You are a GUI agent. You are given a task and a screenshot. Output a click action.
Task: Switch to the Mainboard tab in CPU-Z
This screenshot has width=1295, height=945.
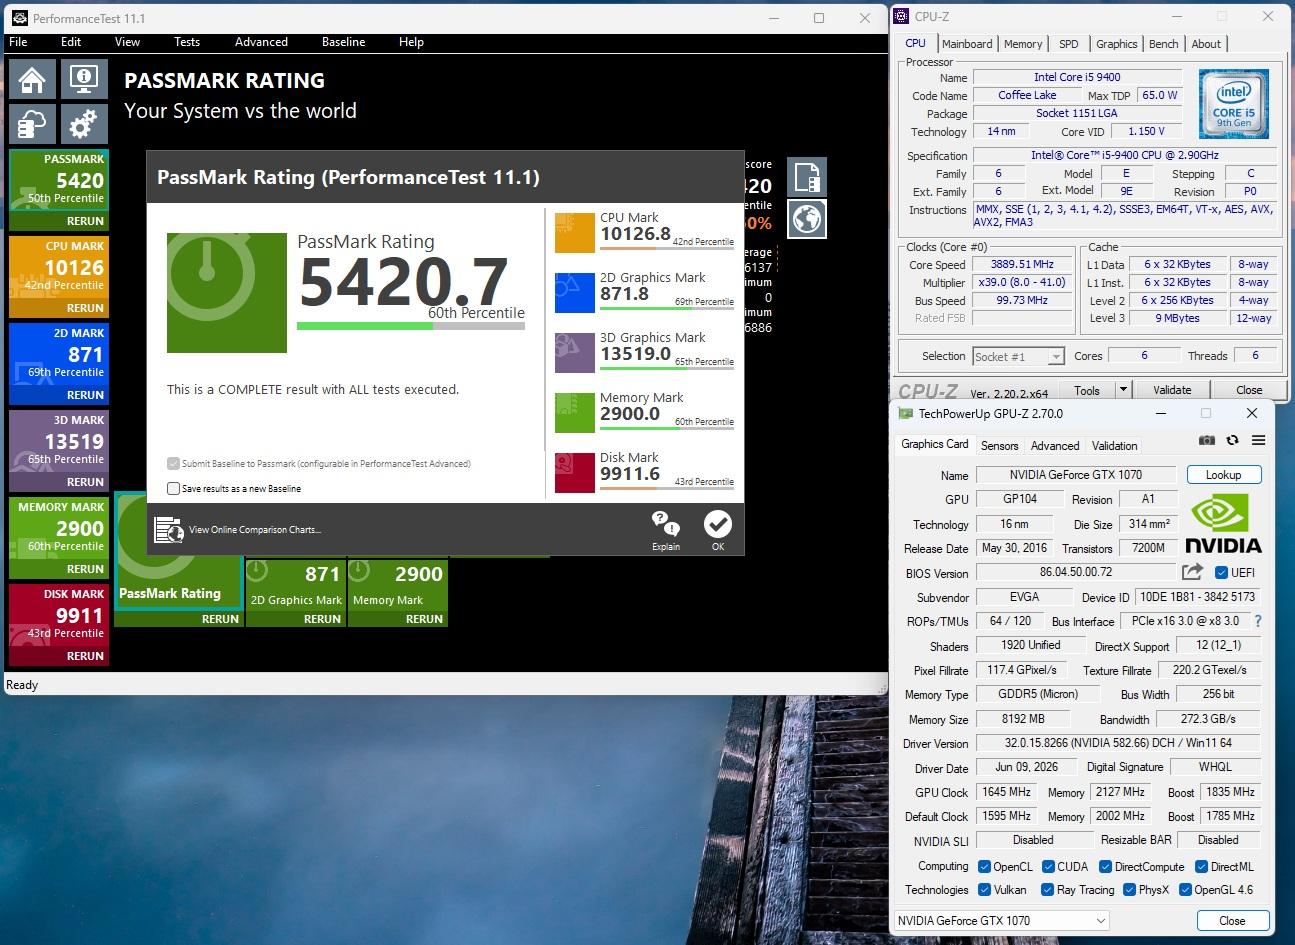coord(967,44)
